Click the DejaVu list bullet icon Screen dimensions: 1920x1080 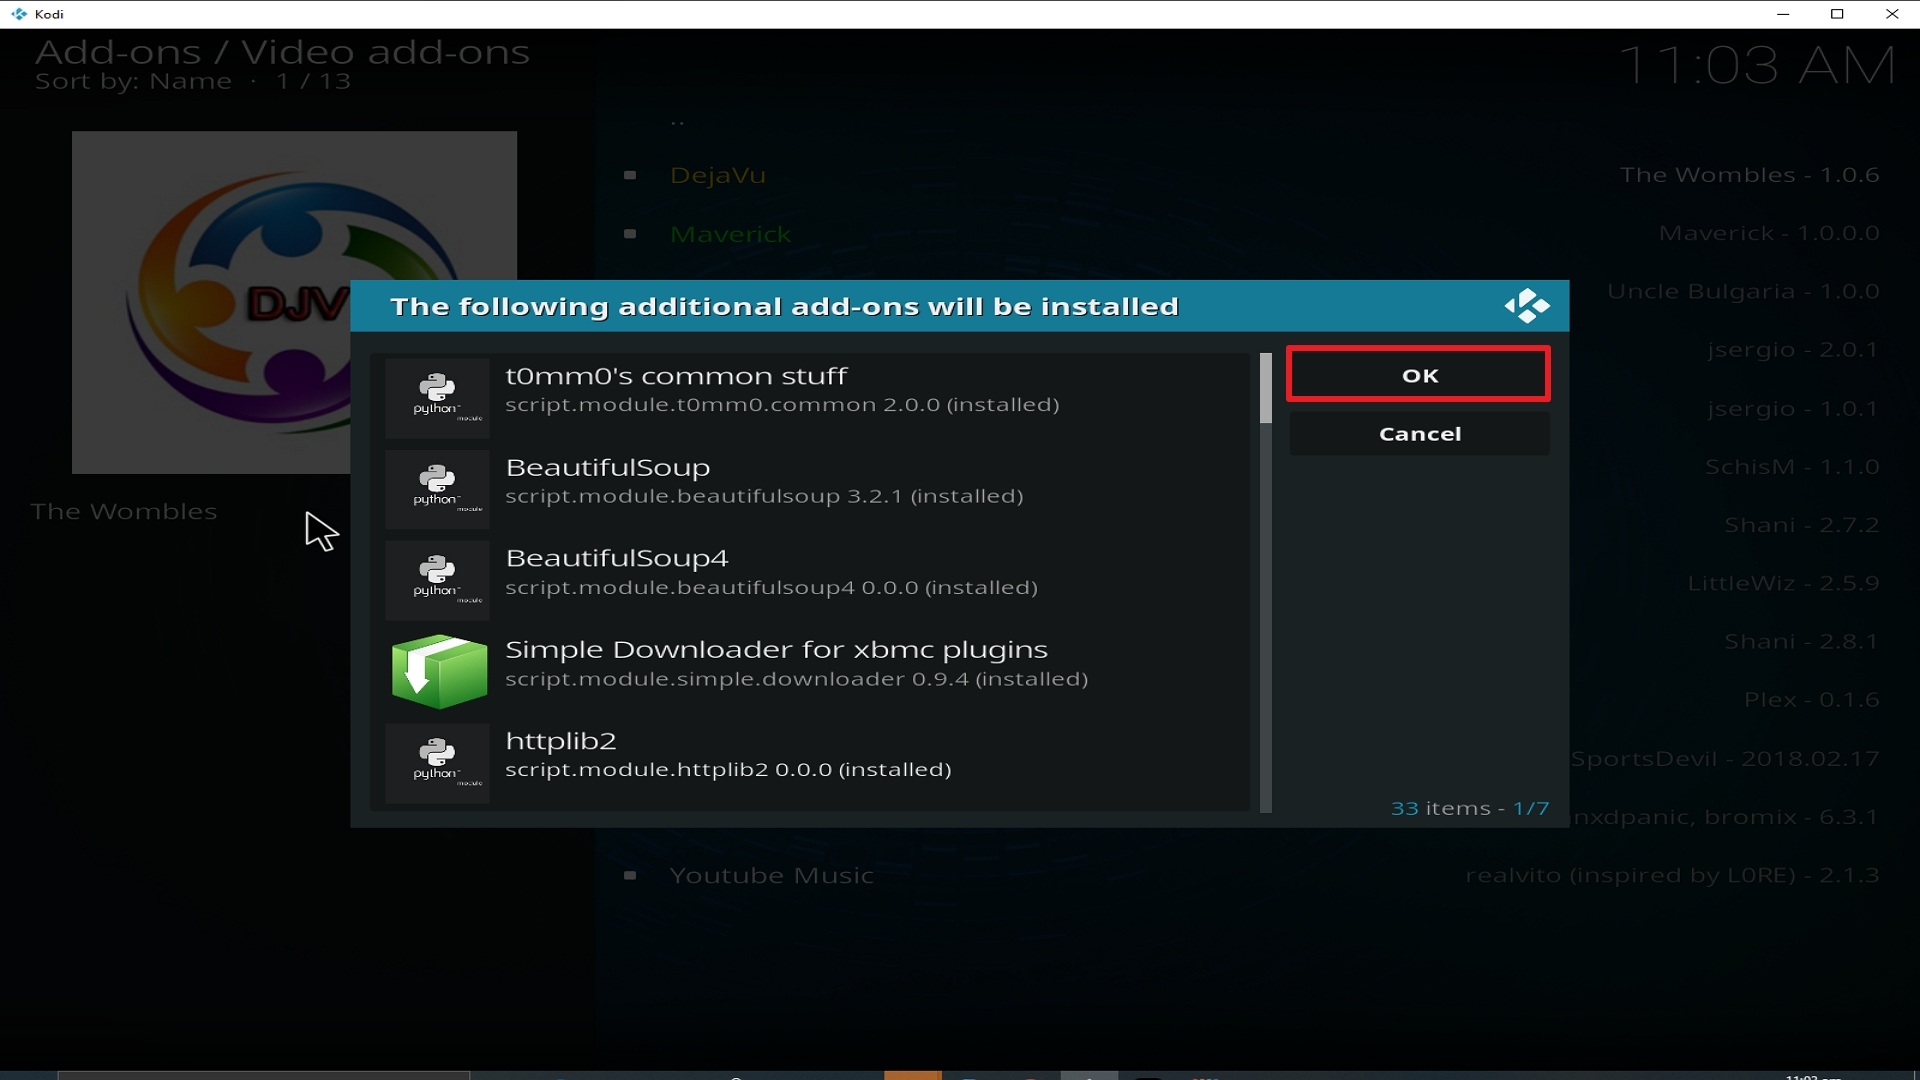pos(630,175)
